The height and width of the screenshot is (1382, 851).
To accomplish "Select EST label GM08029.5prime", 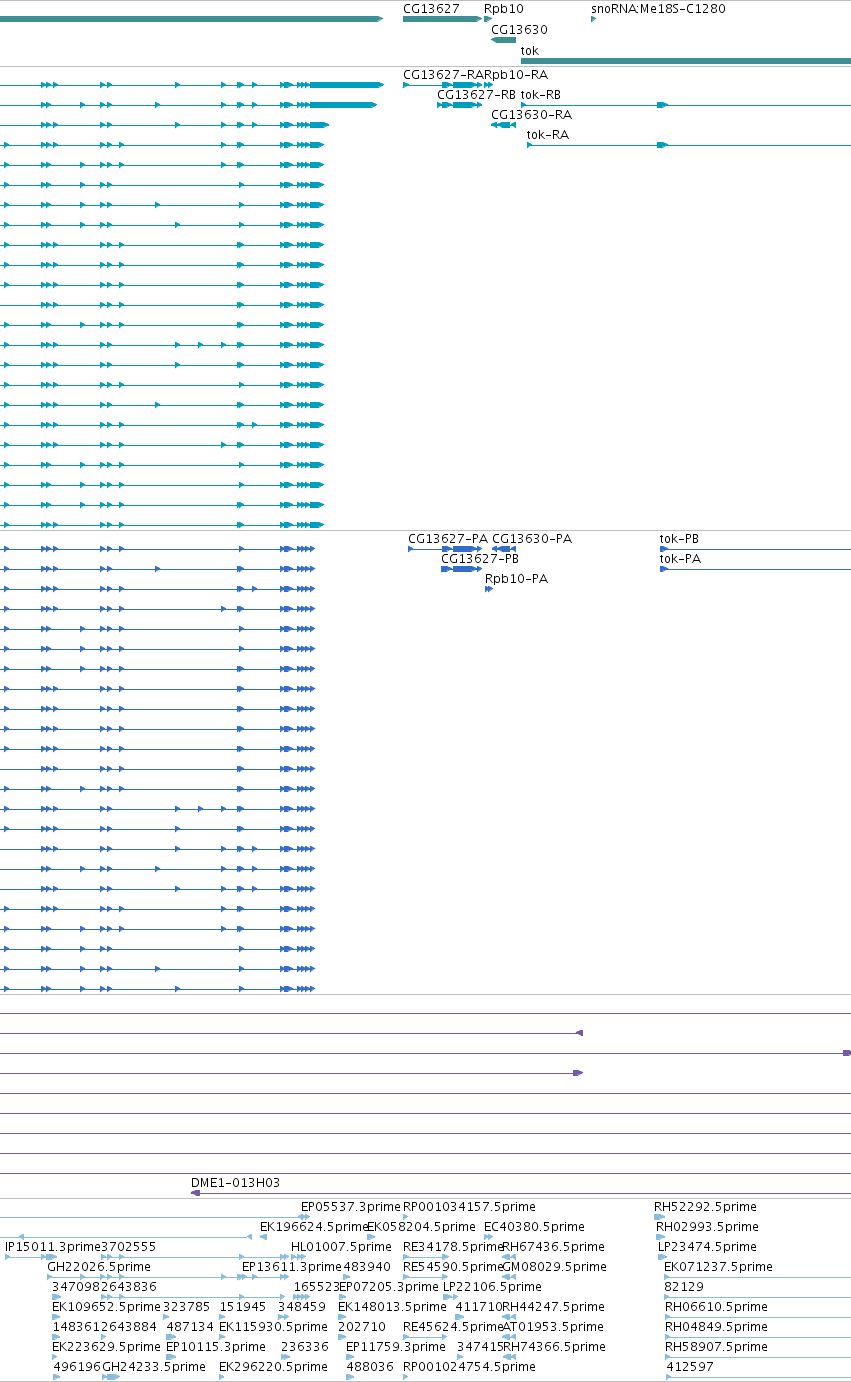I will [x=554, y=1267].
